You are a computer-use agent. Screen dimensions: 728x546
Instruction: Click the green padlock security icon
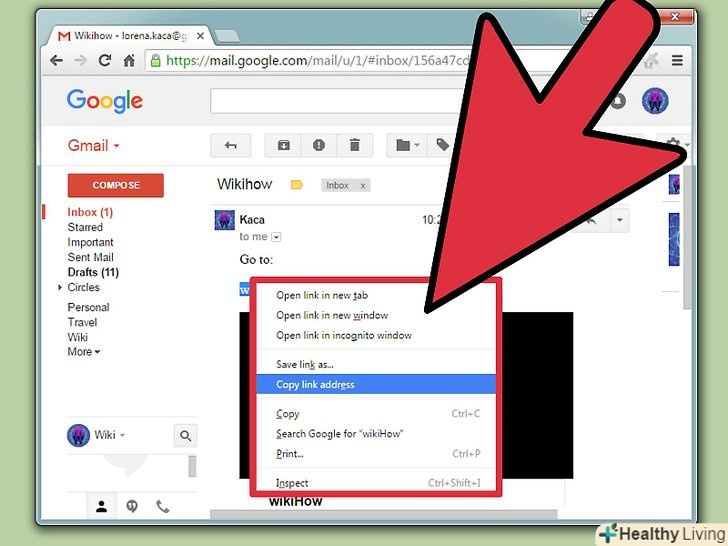[x=156, y=60]
